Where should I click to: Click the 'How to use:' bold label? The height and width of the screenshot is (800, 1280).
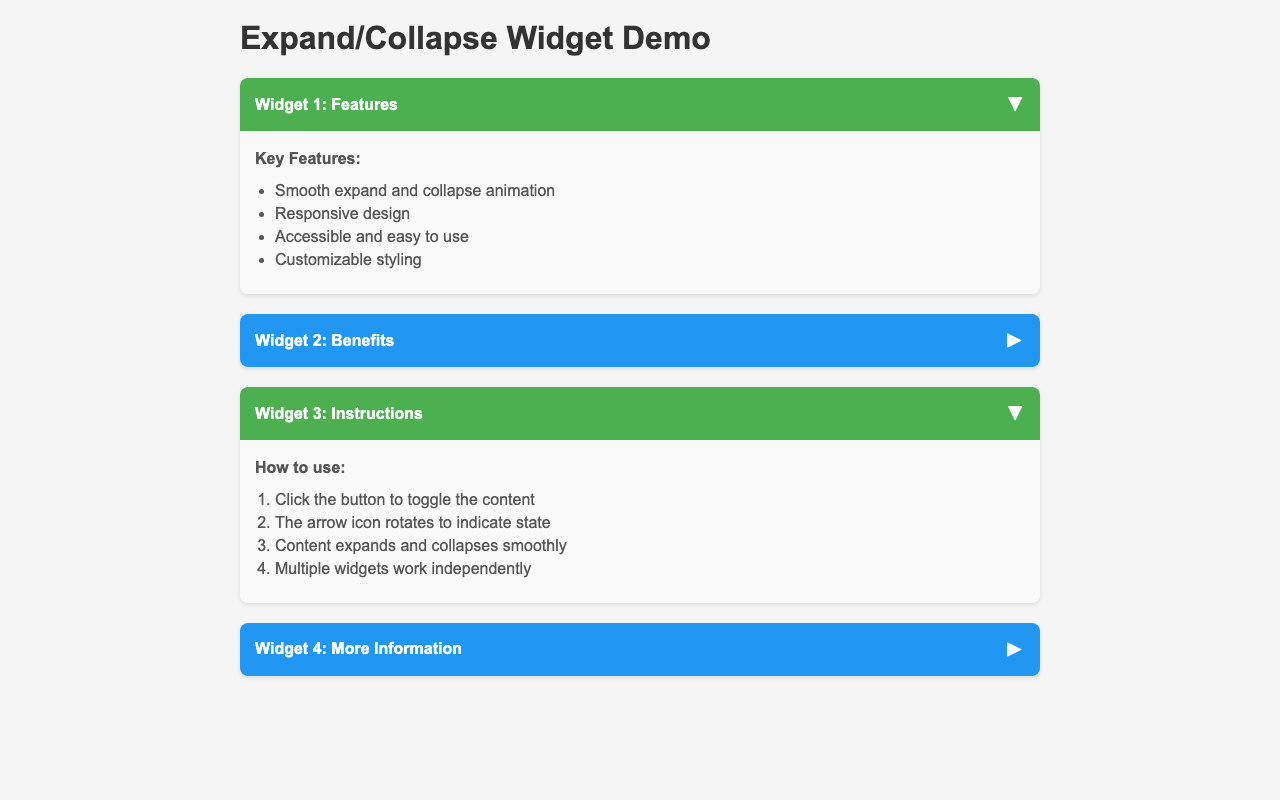[299, 467]
